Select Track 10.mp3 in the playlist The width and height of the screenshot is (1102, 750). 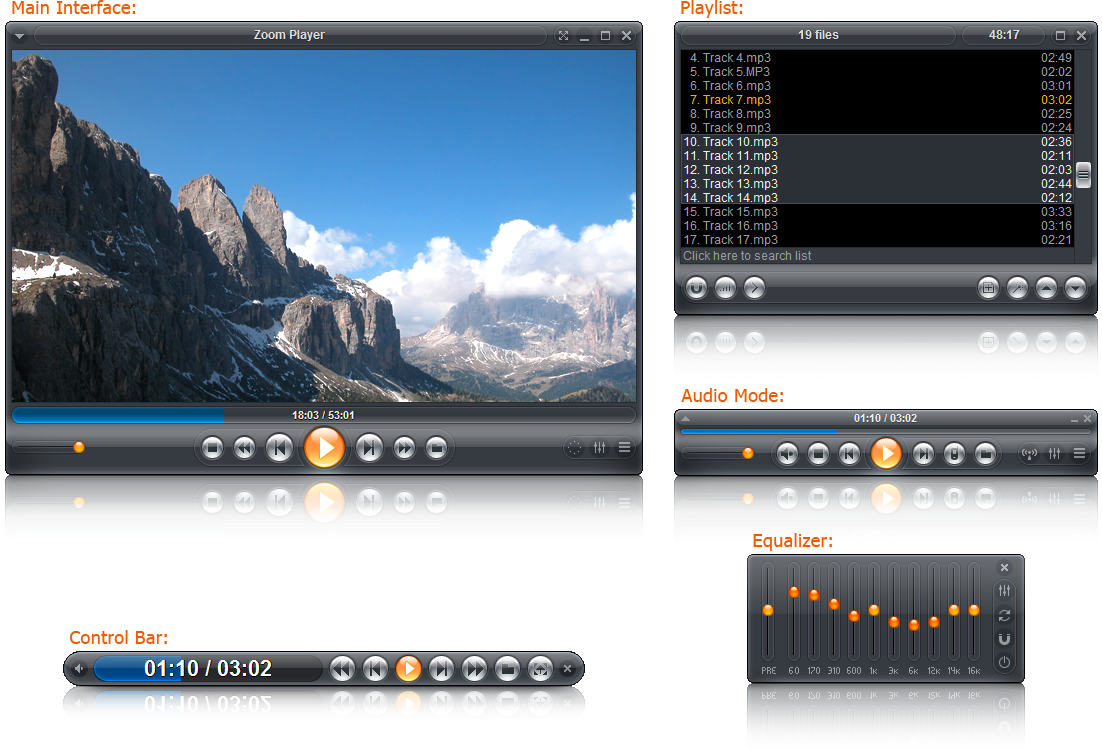(877, 142)
